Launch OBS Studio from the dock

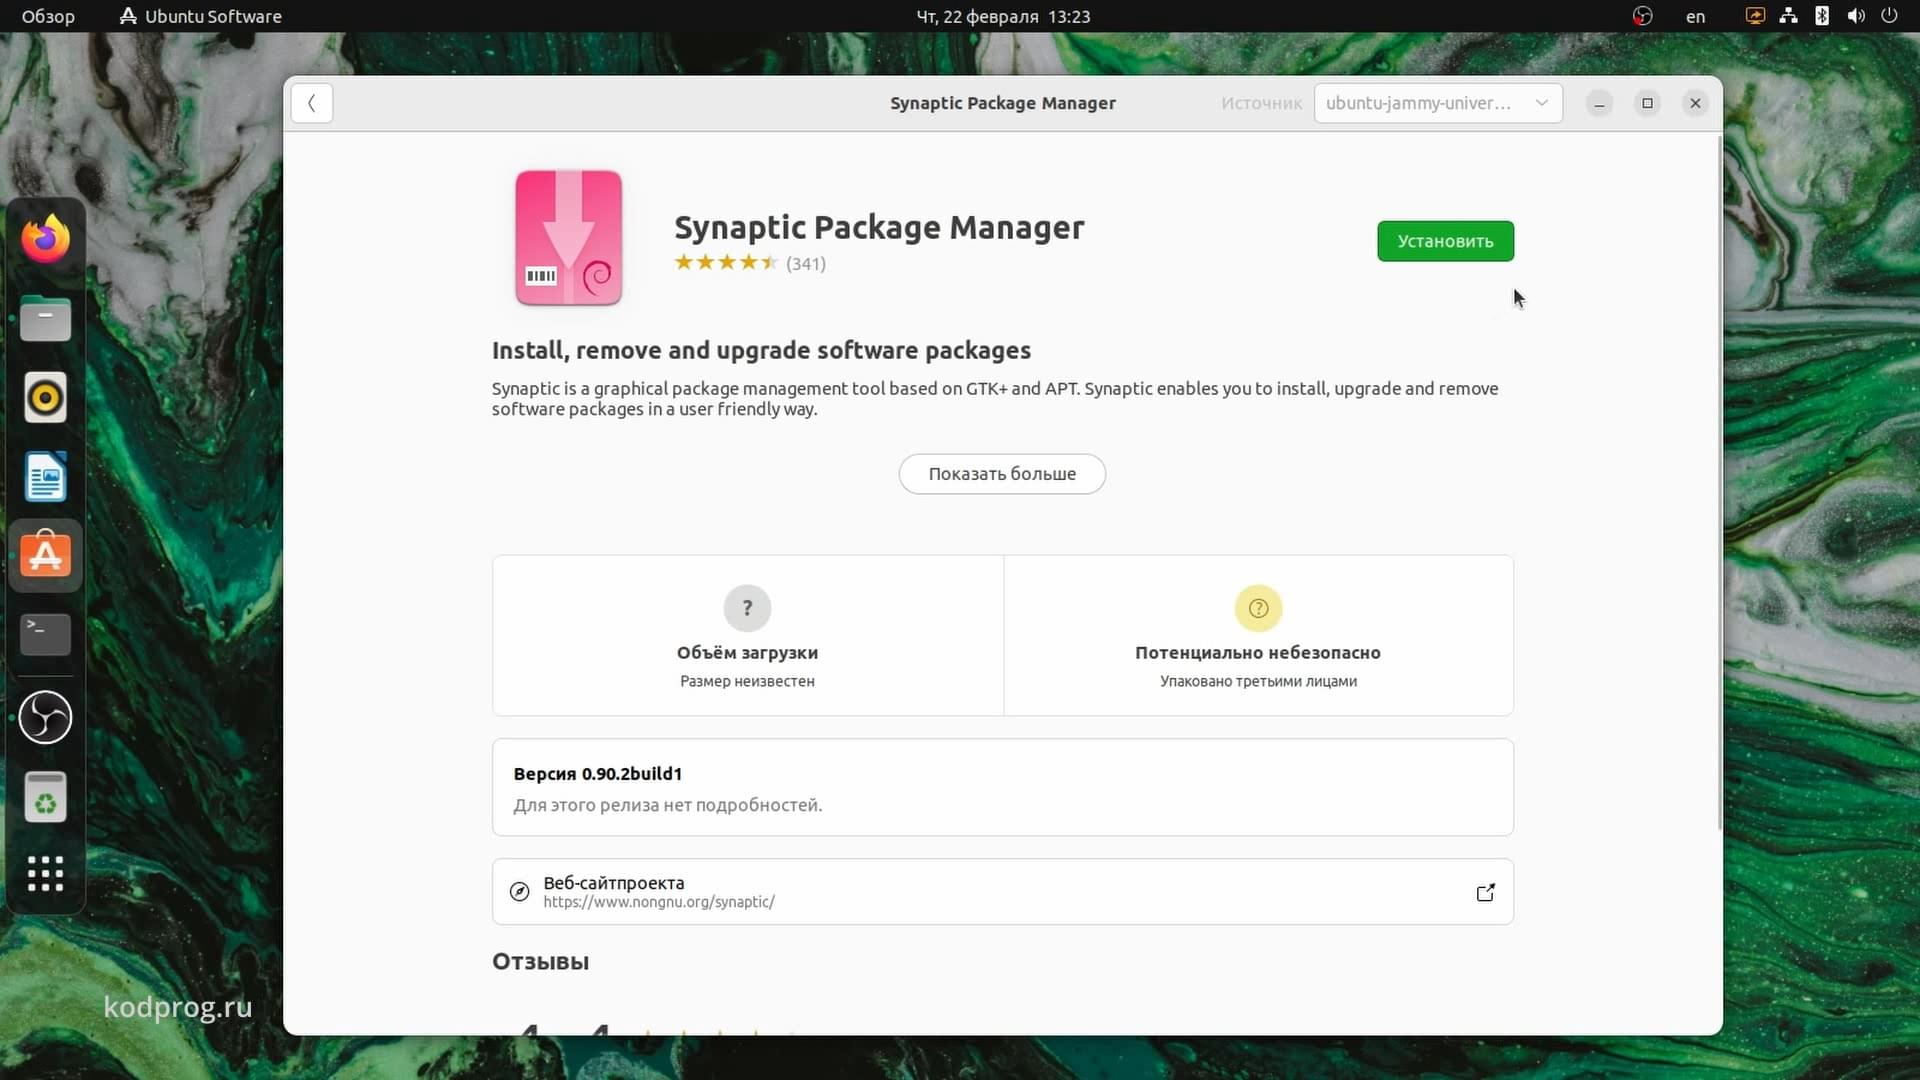[45, 717]
